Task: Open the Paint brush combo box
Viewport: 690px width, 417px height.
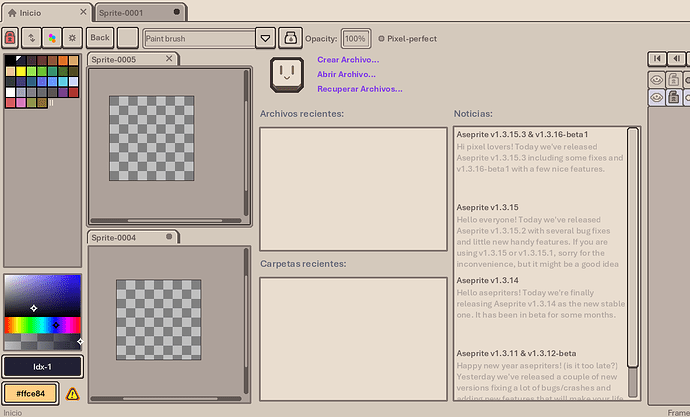Action: (x=199, y=38)
